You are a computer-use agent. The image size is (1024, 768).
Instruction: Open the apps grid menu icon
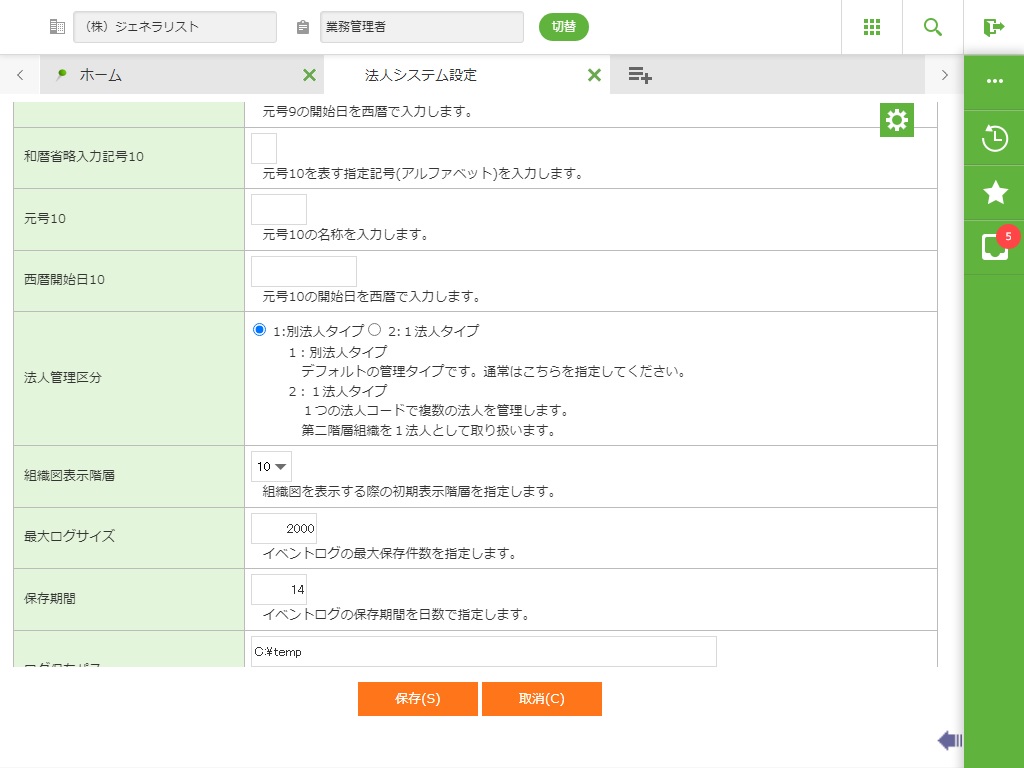872,27
